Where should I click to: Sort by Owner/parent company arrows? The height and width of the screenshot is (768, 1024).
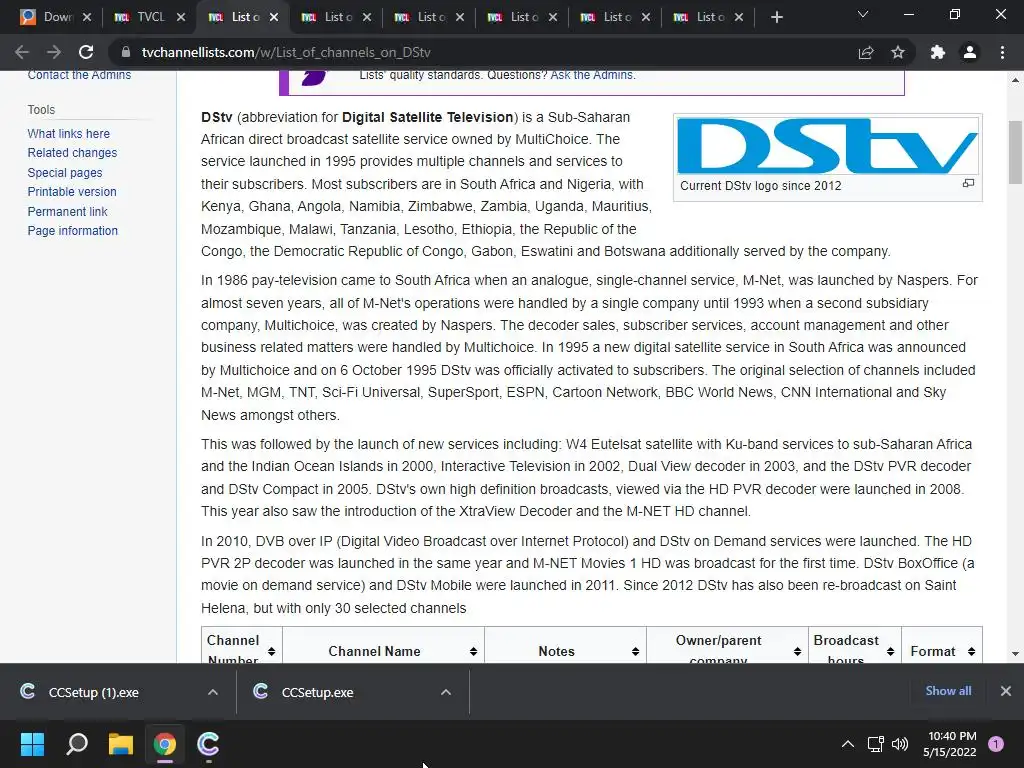tap(797, 651)
